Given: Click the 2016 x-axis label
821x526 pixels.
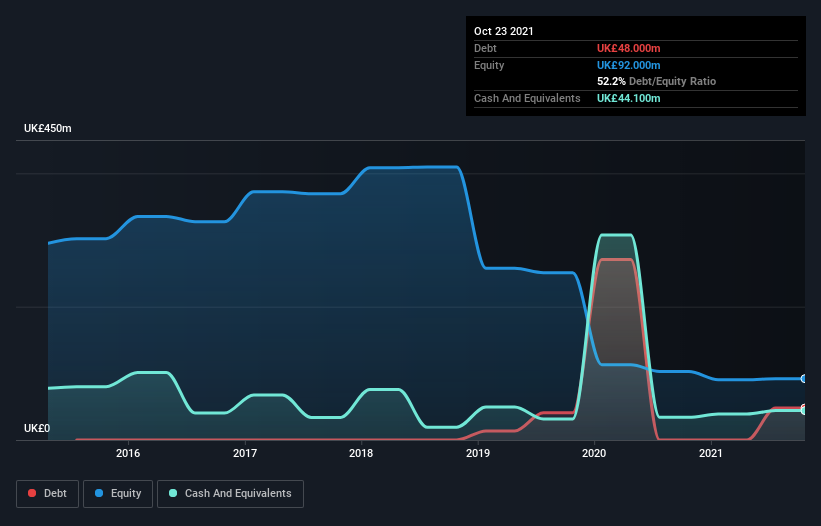Looking at the screenshot, I should (128, 453).
